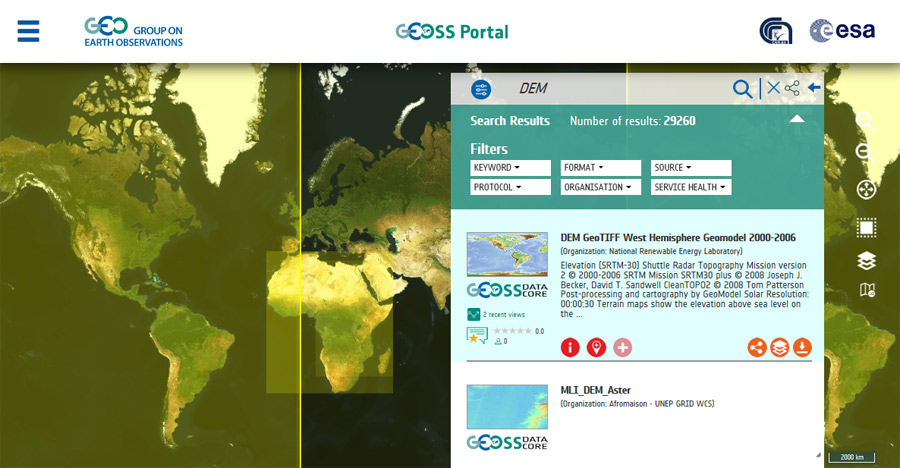Click the 'Number of results: 29260' text
900x468 pixels.
point(633,121)
